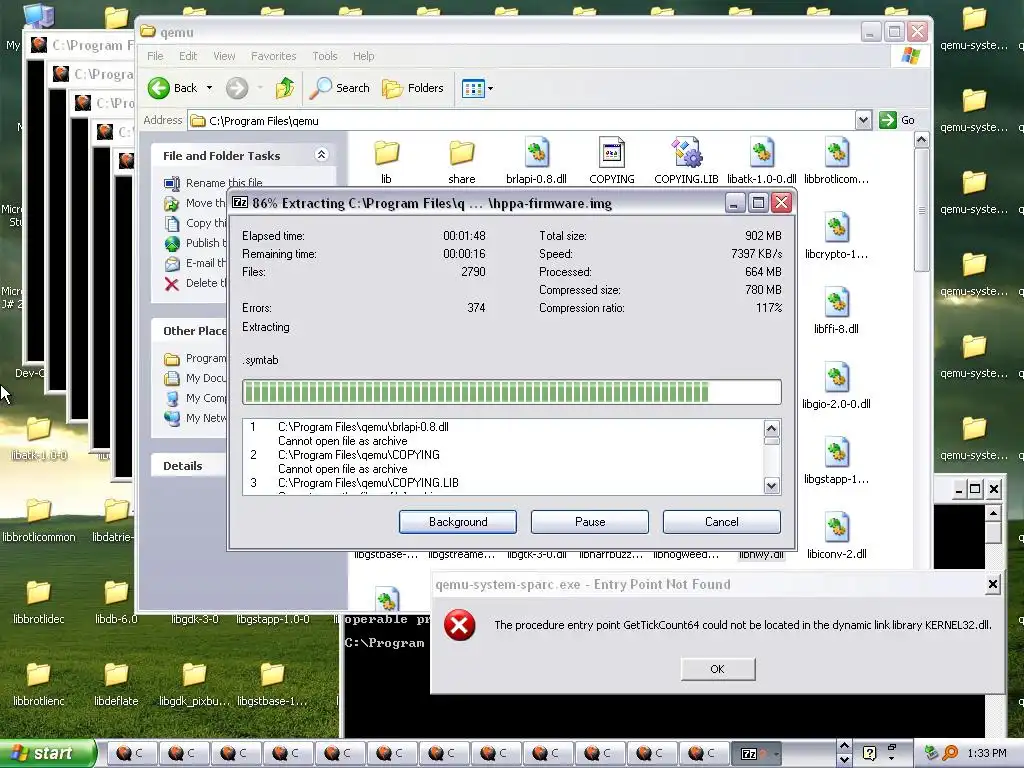Image resolution: width=1024 pixels, height=768 pixels.
Task: Click the Back arrow in qemu Explorer
Action: pyautogui.click(x=159, y=88)
